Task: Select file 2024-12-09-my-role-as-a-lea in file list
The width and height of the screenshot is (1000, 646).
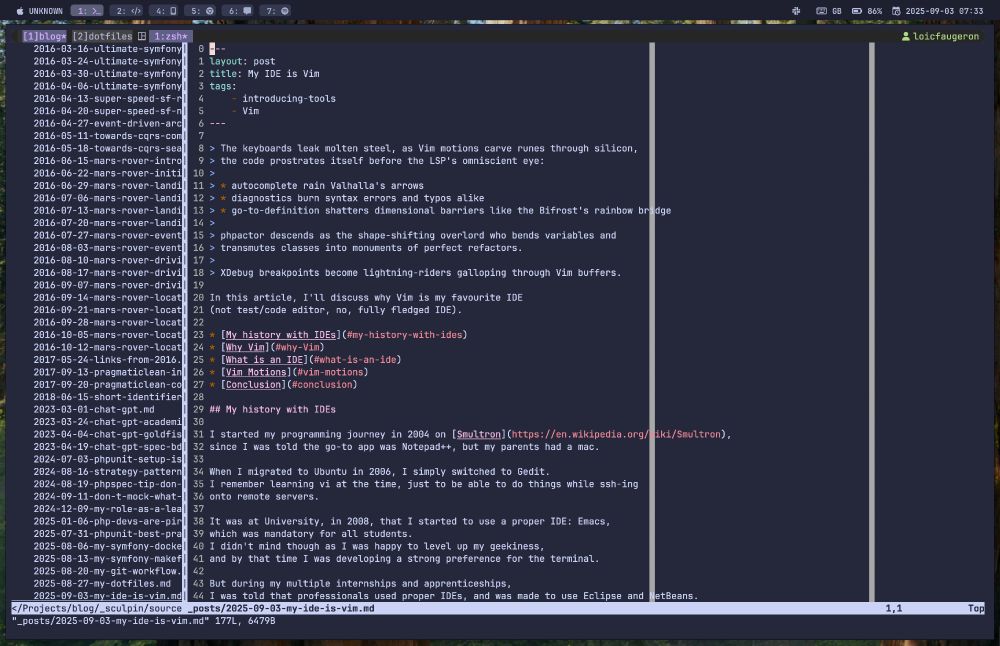Action: [107, 509]
